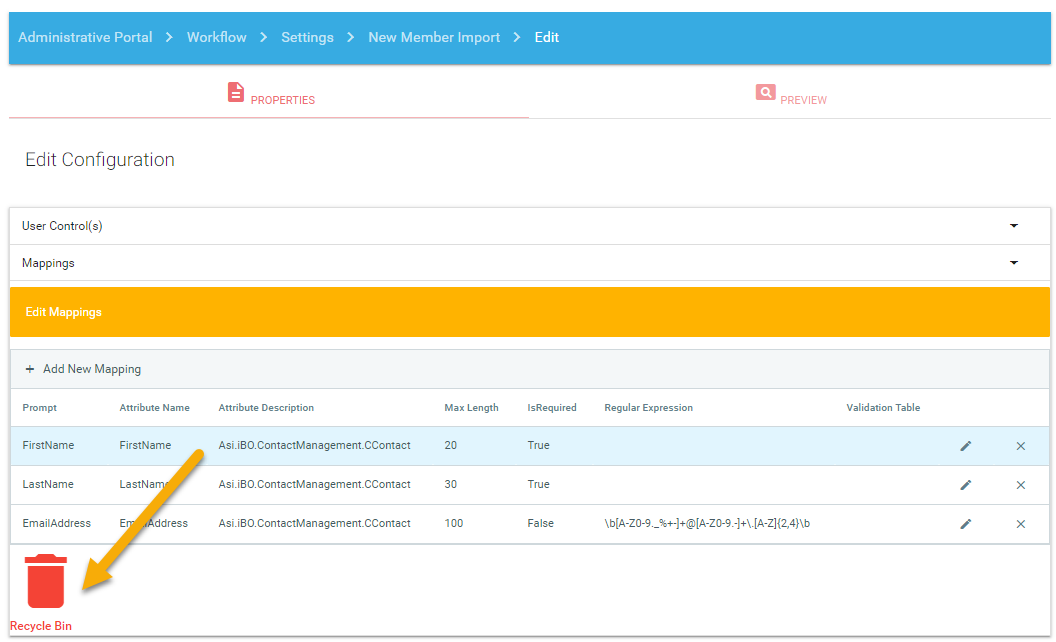Click the pencil edit icon for LastName row
Screen dimensions: 1056x642
(x=965, y=485)
